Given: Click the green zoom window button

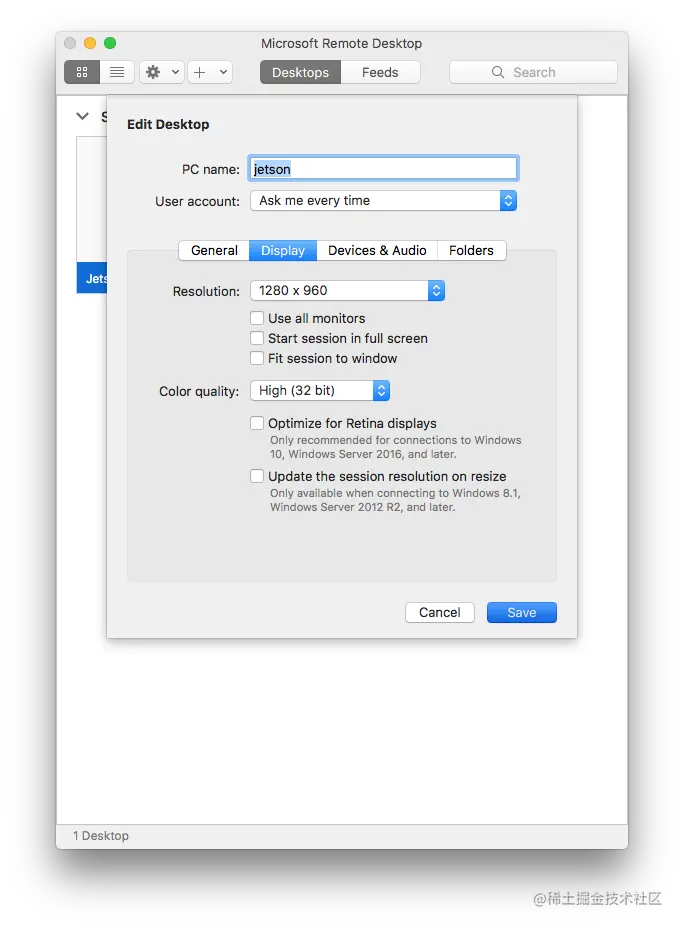Looking at the screenshot, I should [x=110, y=43].
